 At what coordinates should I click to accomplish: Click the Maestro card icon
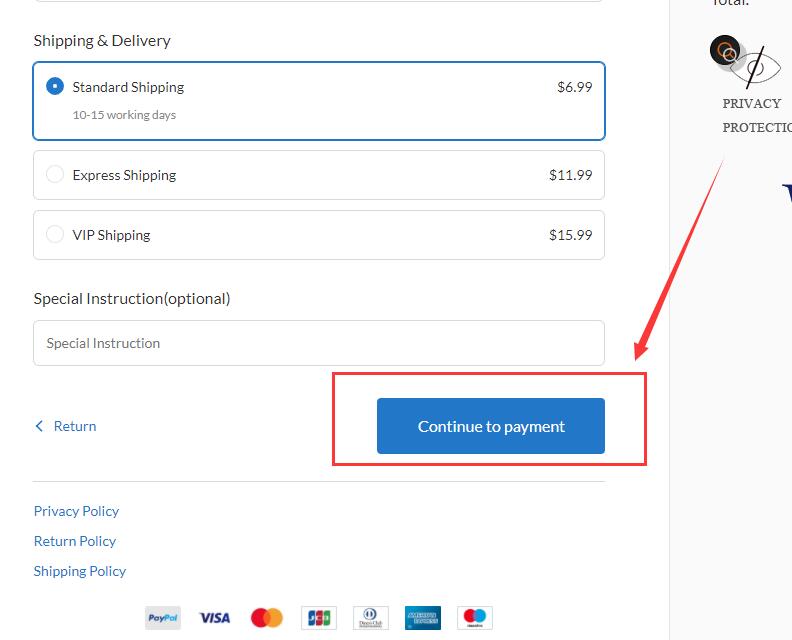pos(475,618)
